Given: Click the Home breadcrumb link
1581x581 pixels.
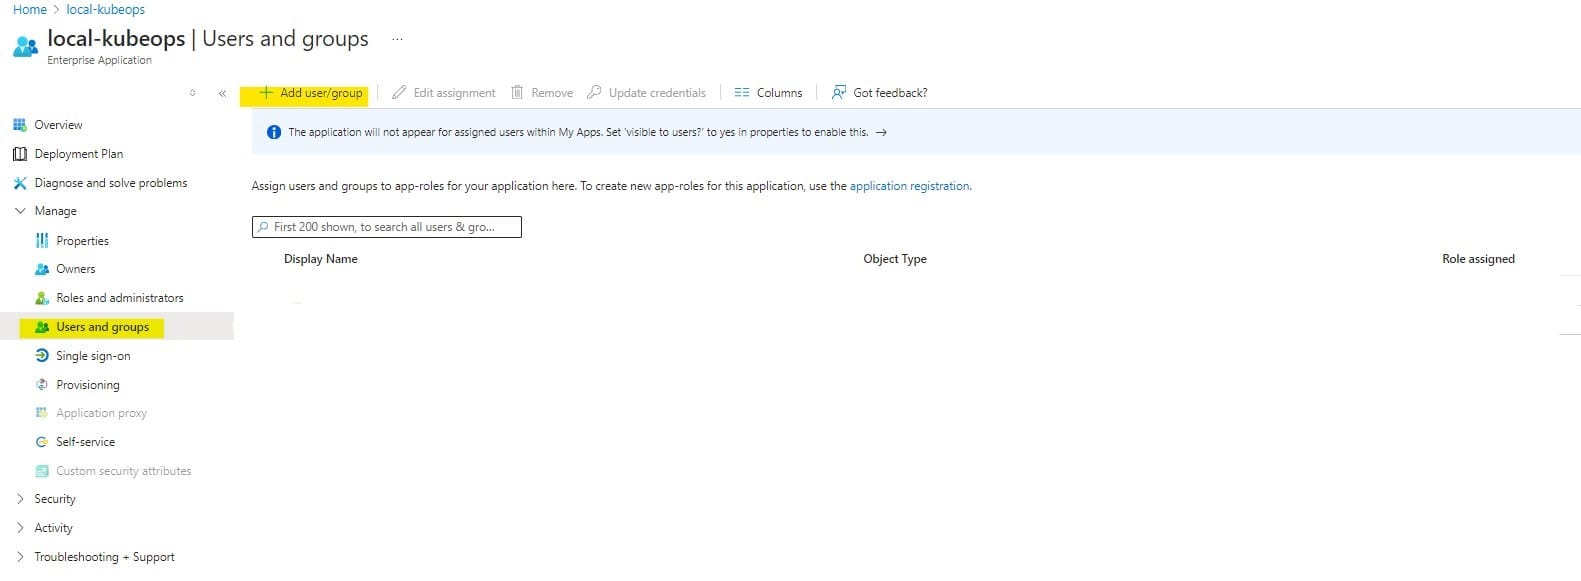Looking at the screenshot, I should [x=30, y=10].
